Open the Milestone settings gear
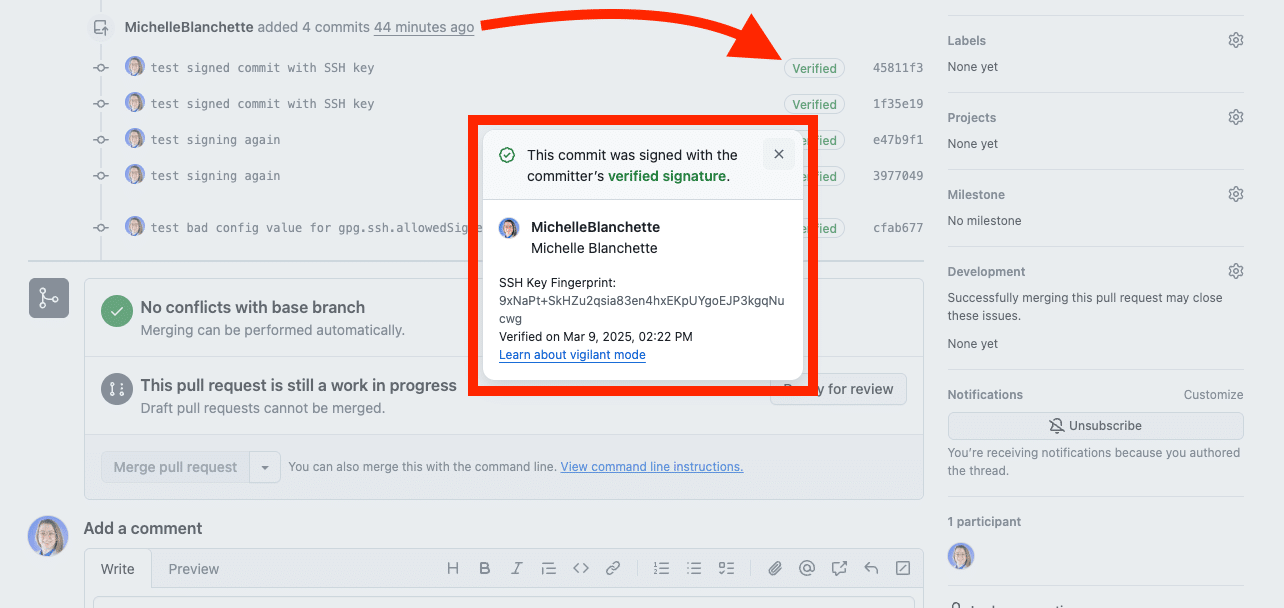 1235,193
